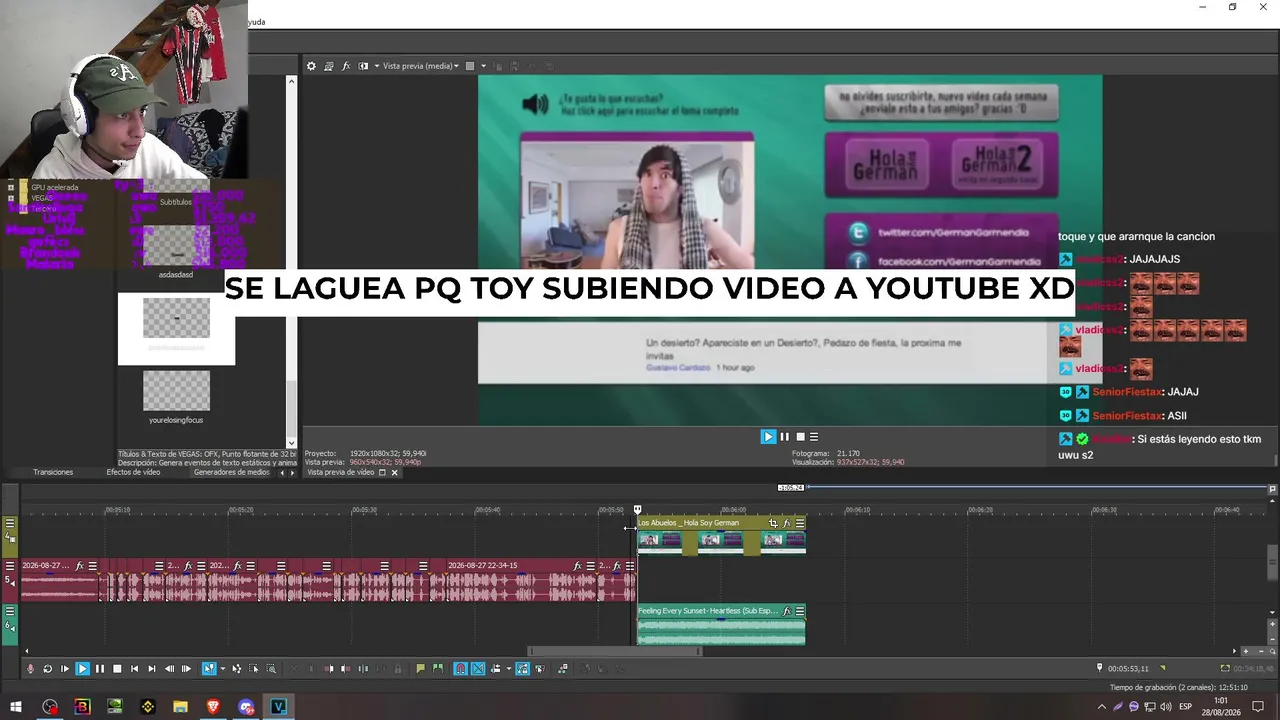Open the Los Abuelos clip hamburger menu

[800, 523]
